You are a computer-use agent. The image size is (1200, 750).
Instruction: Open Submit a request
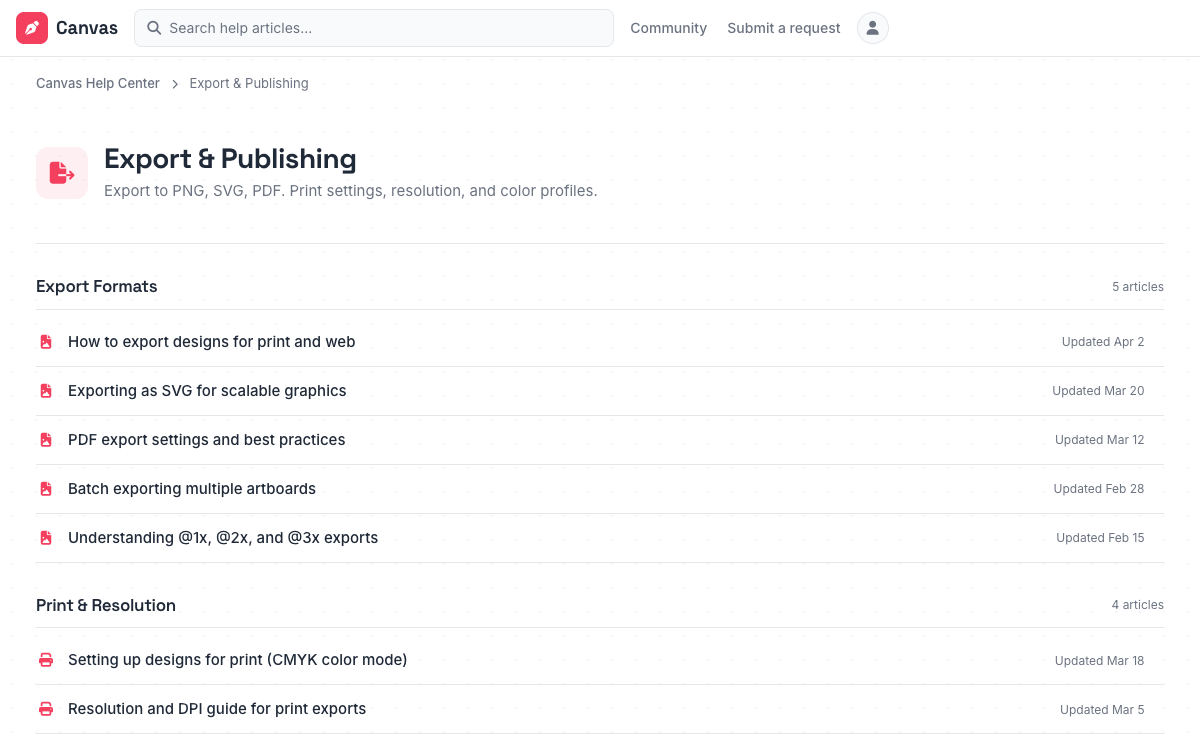[784, 28]
